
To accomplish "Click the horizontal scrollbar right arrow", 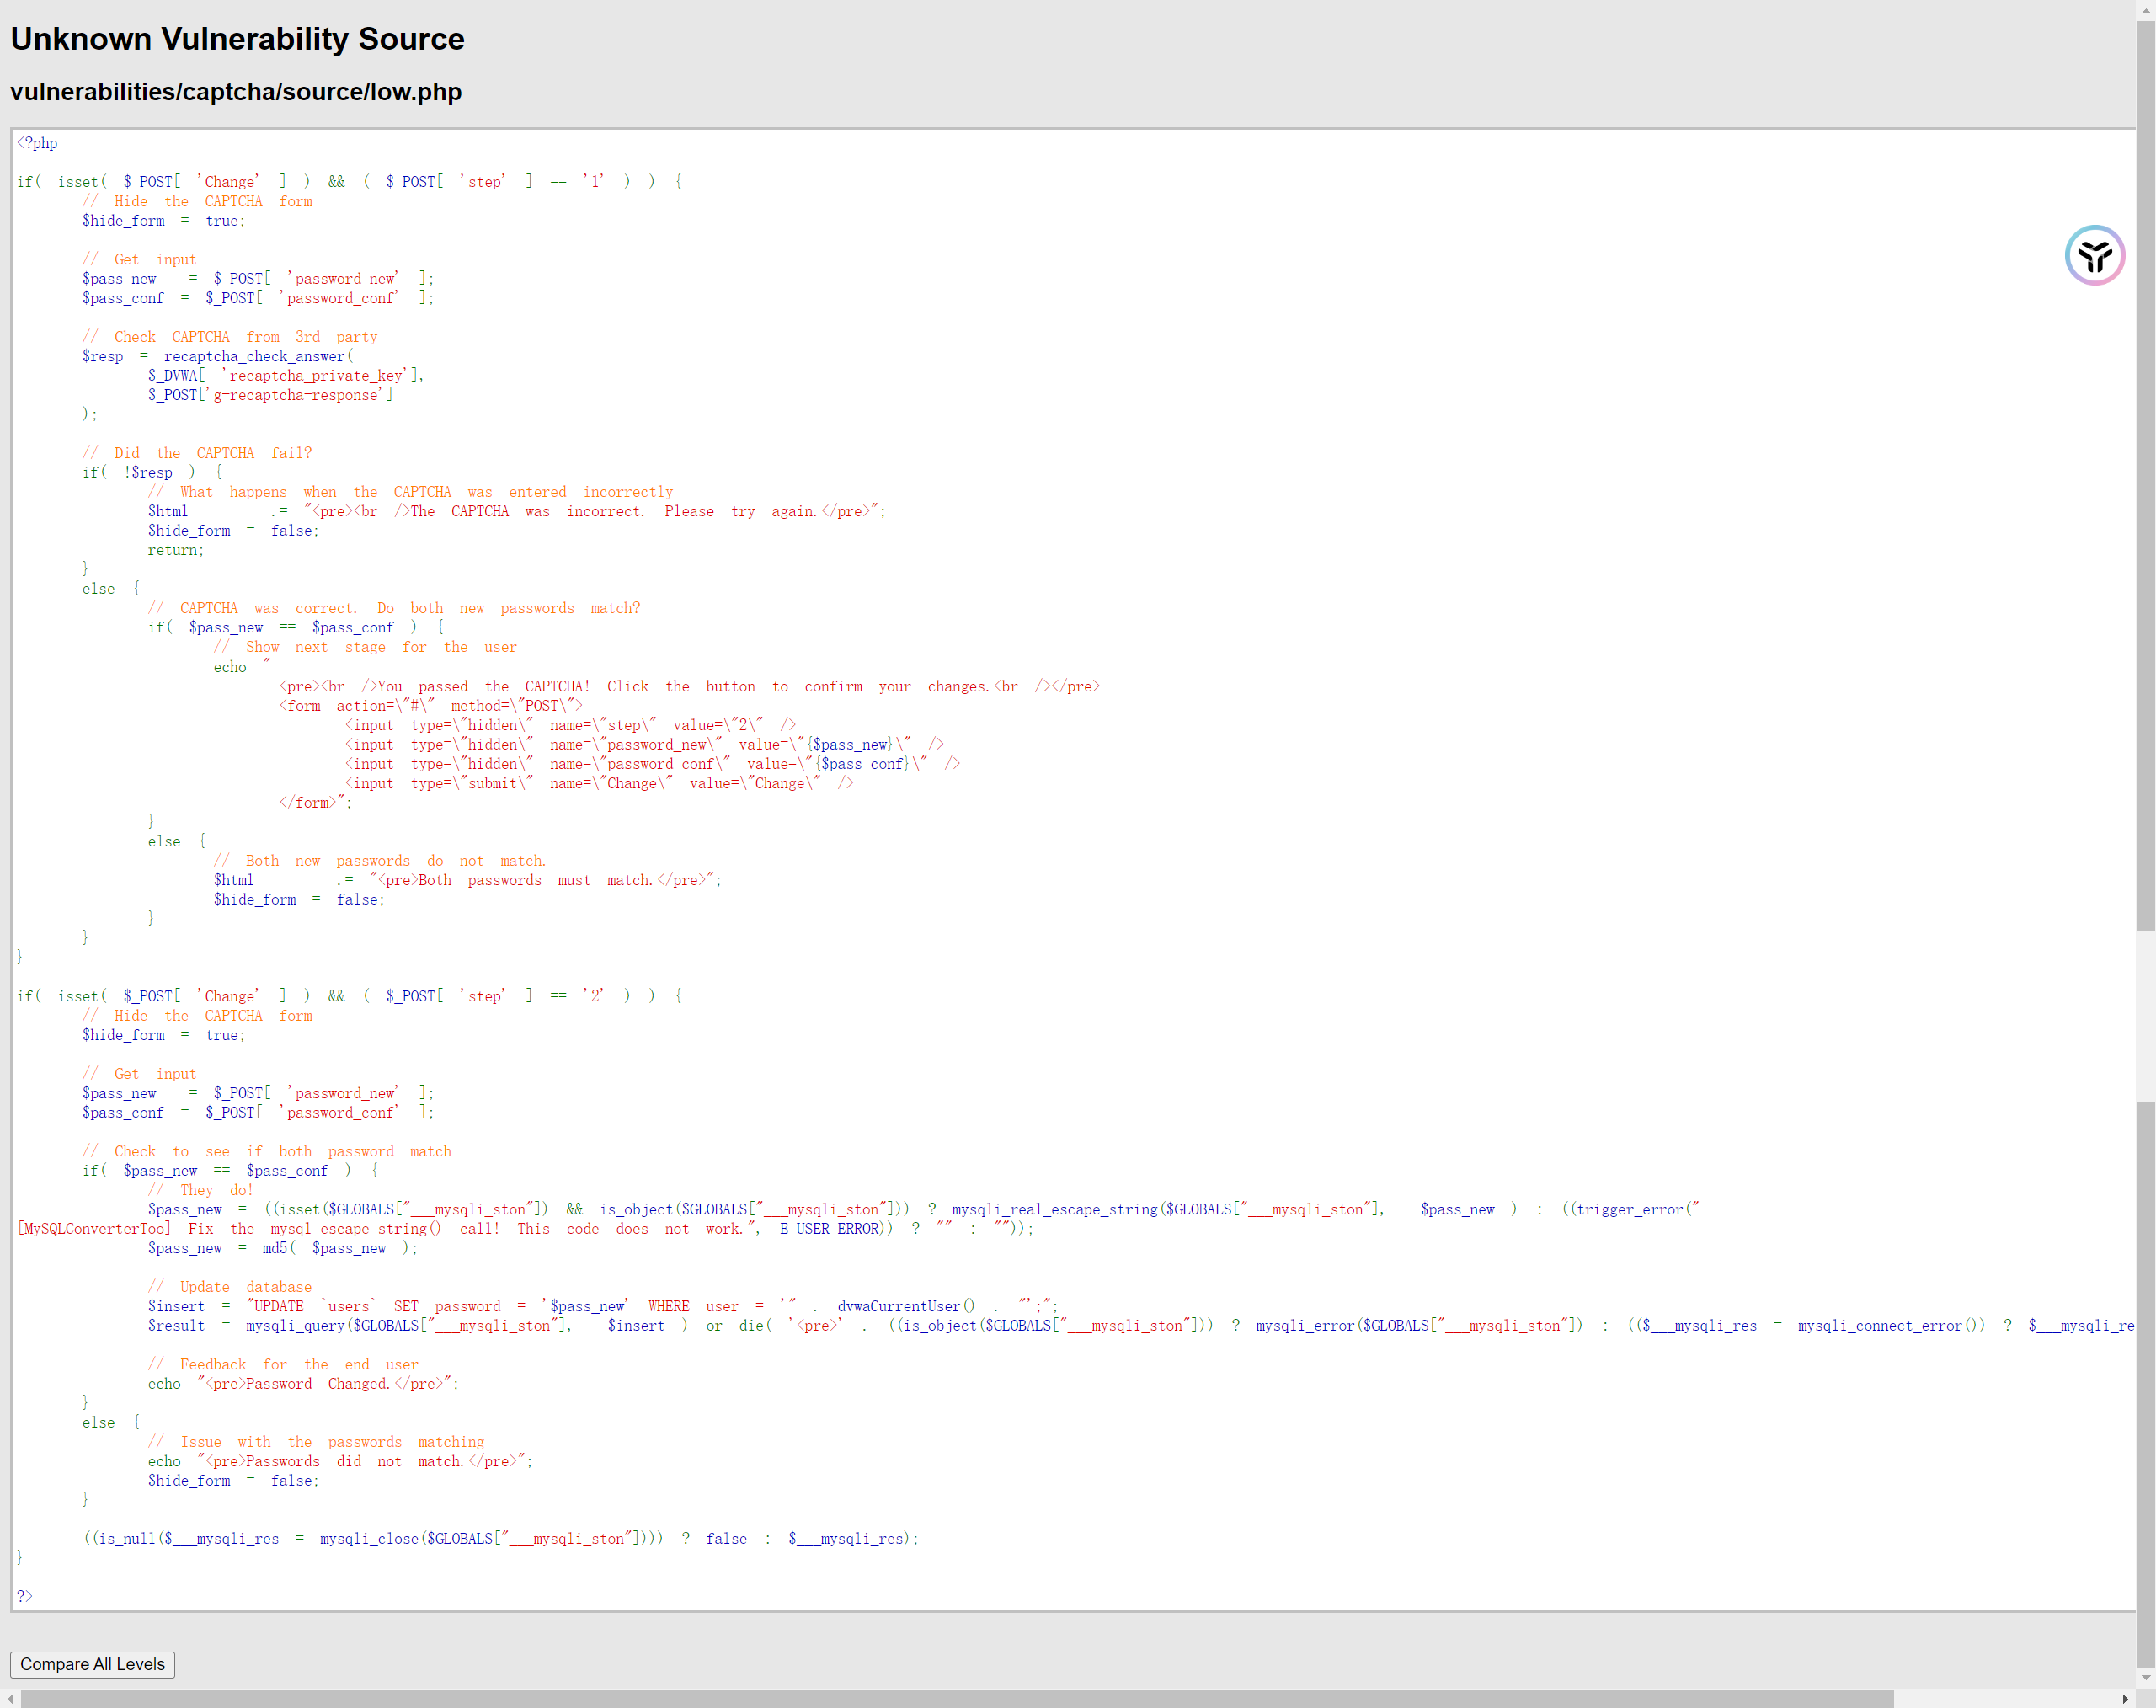I will pos(2125,1698).
